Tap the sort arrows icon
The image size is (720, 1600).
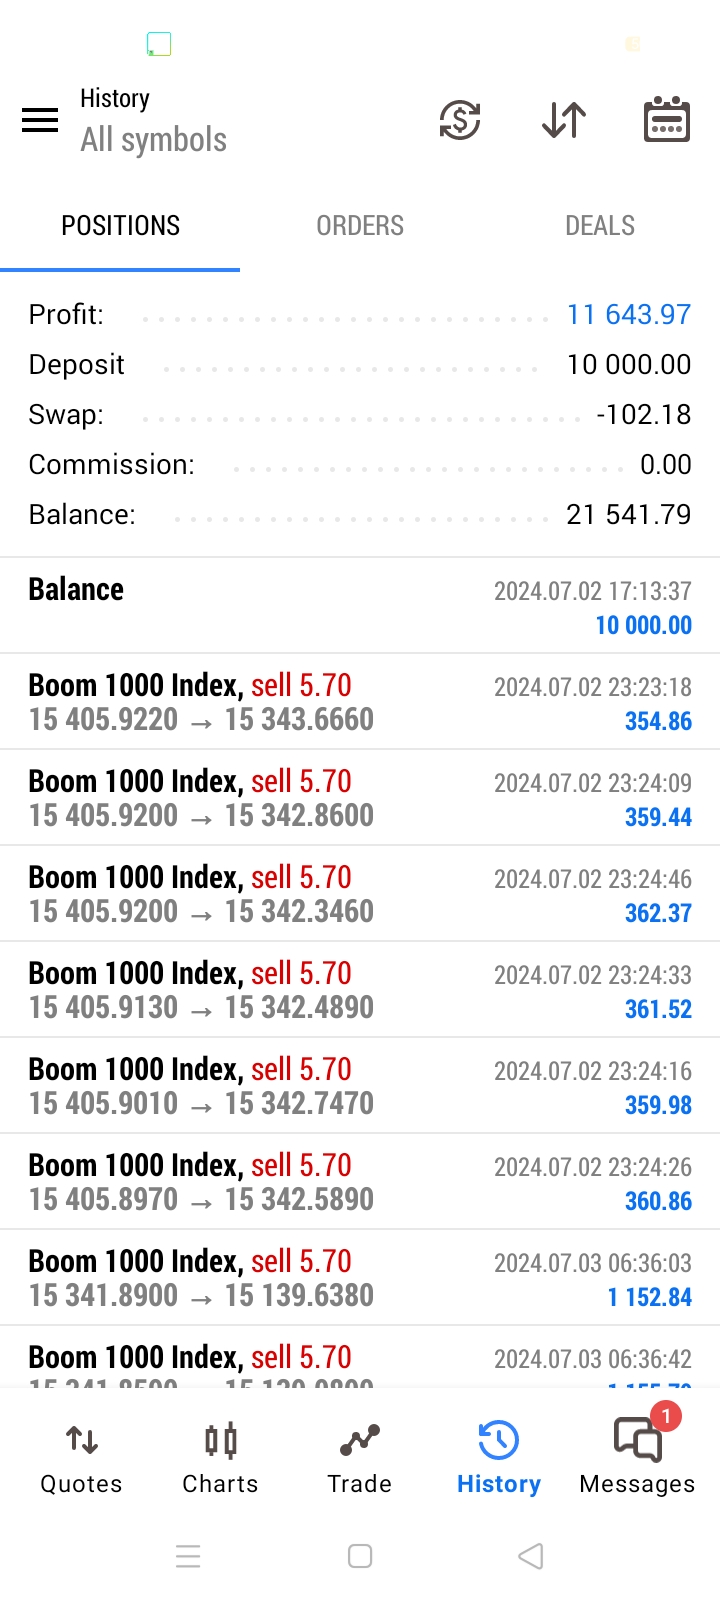pyautogui.click(x=564, y=121)
